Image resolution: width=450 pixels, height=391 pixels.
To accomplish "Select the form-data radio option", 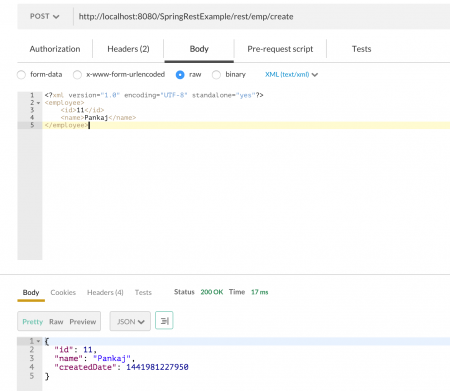I will 21,75.
